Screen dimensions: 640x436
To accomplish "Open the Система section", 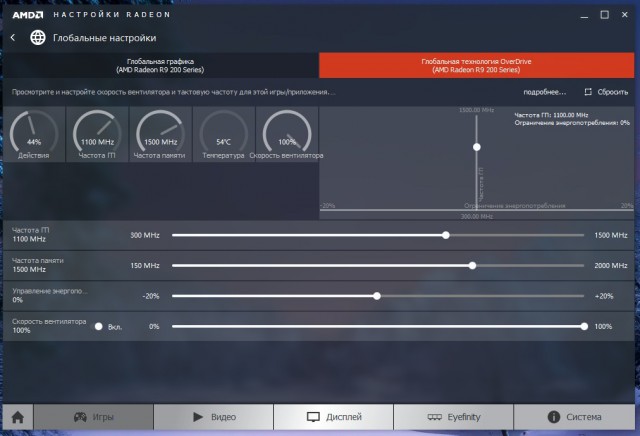I will (574, 417).
